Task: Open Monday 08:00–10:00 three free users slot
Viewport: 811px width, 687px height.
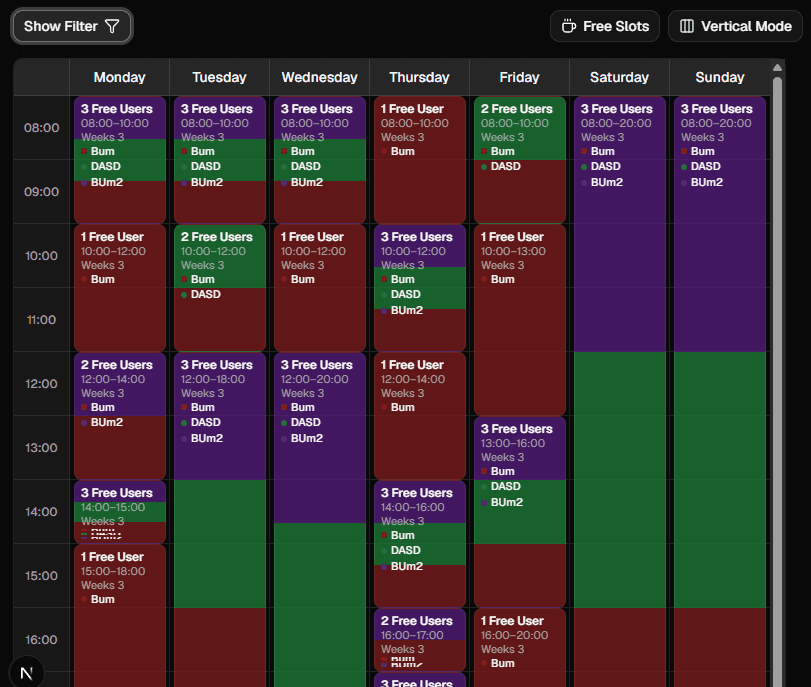Action: [x=120, y=160]
